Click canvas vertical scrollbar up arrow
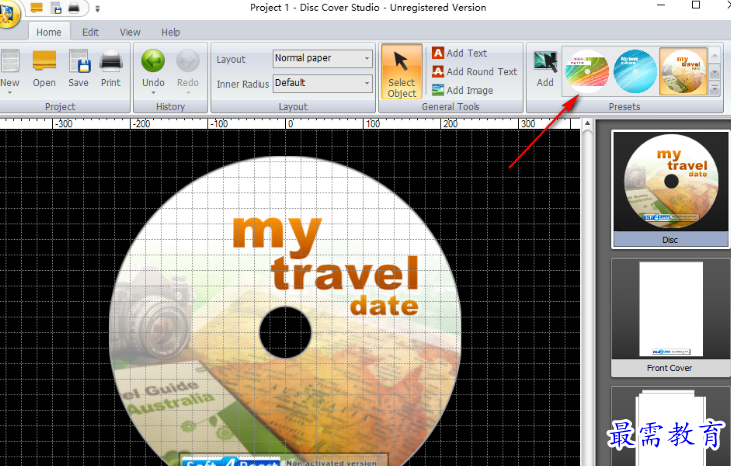The width and height of the screenshot is (731, 466). 587,124
